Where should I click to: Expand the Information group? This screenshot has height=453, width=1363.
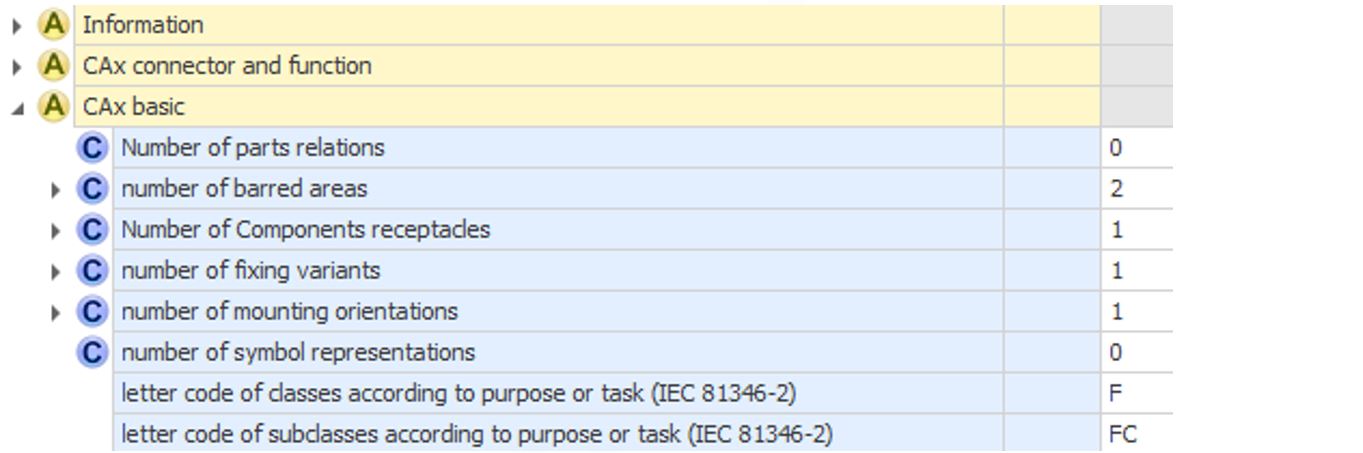tap(17, 26)
